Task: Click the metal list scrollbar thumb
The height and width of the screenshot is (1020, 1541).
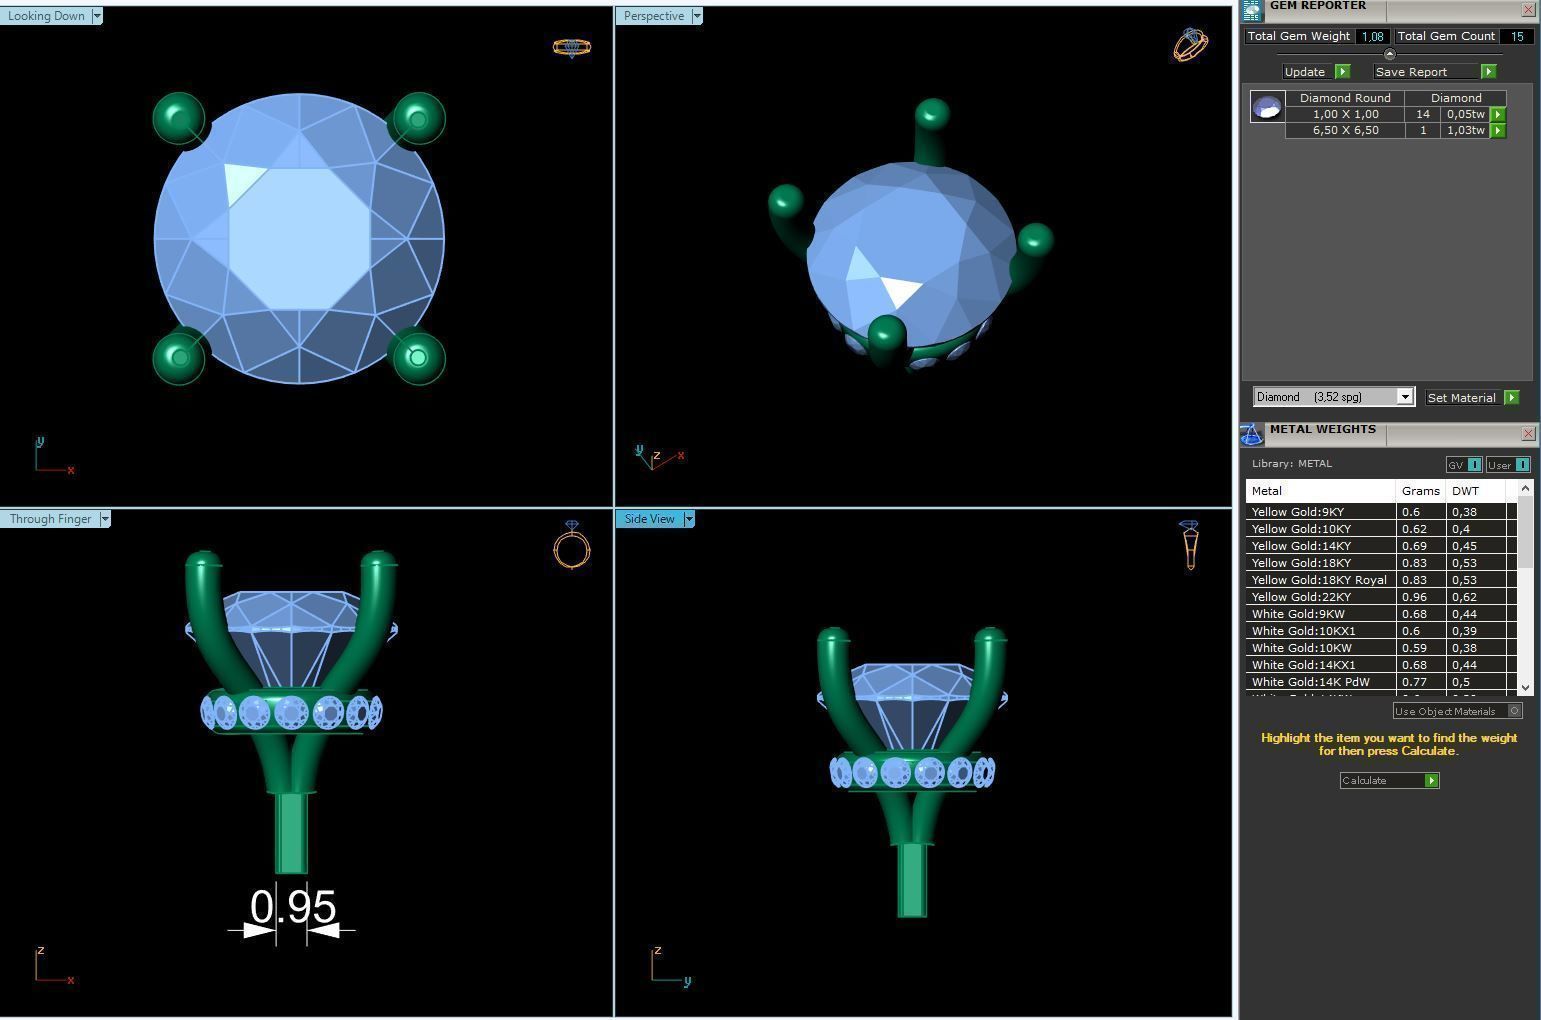Action: pyautogui.click(x=1525, y=533)
